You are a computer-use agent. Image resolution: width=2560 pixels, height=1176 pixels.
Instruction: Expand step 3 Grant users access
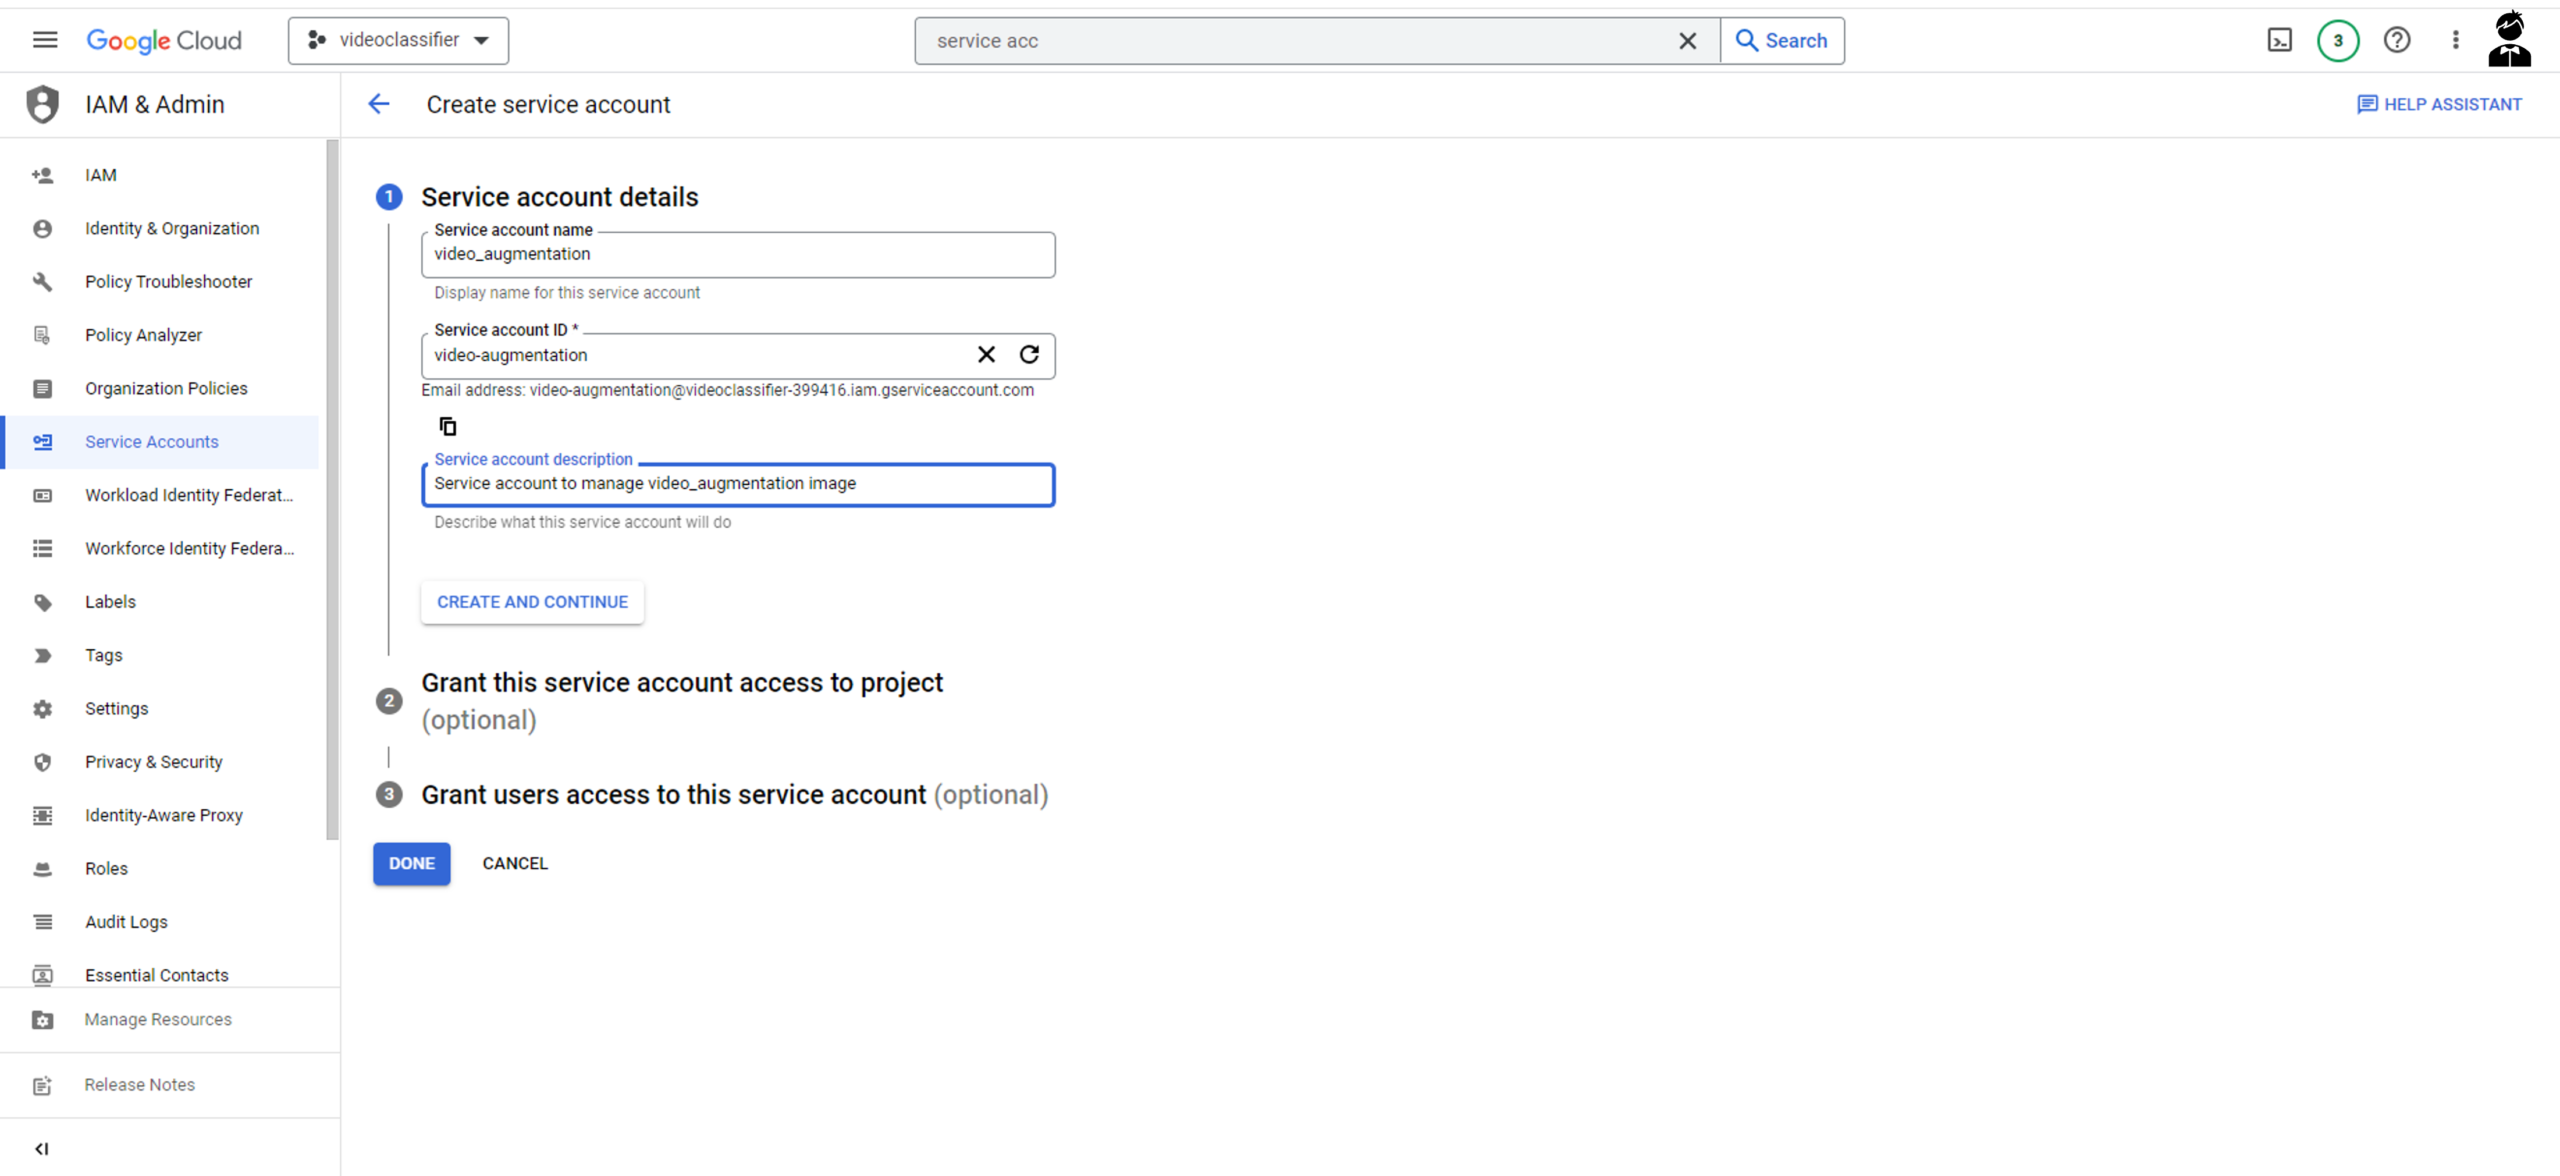[673, 795]
